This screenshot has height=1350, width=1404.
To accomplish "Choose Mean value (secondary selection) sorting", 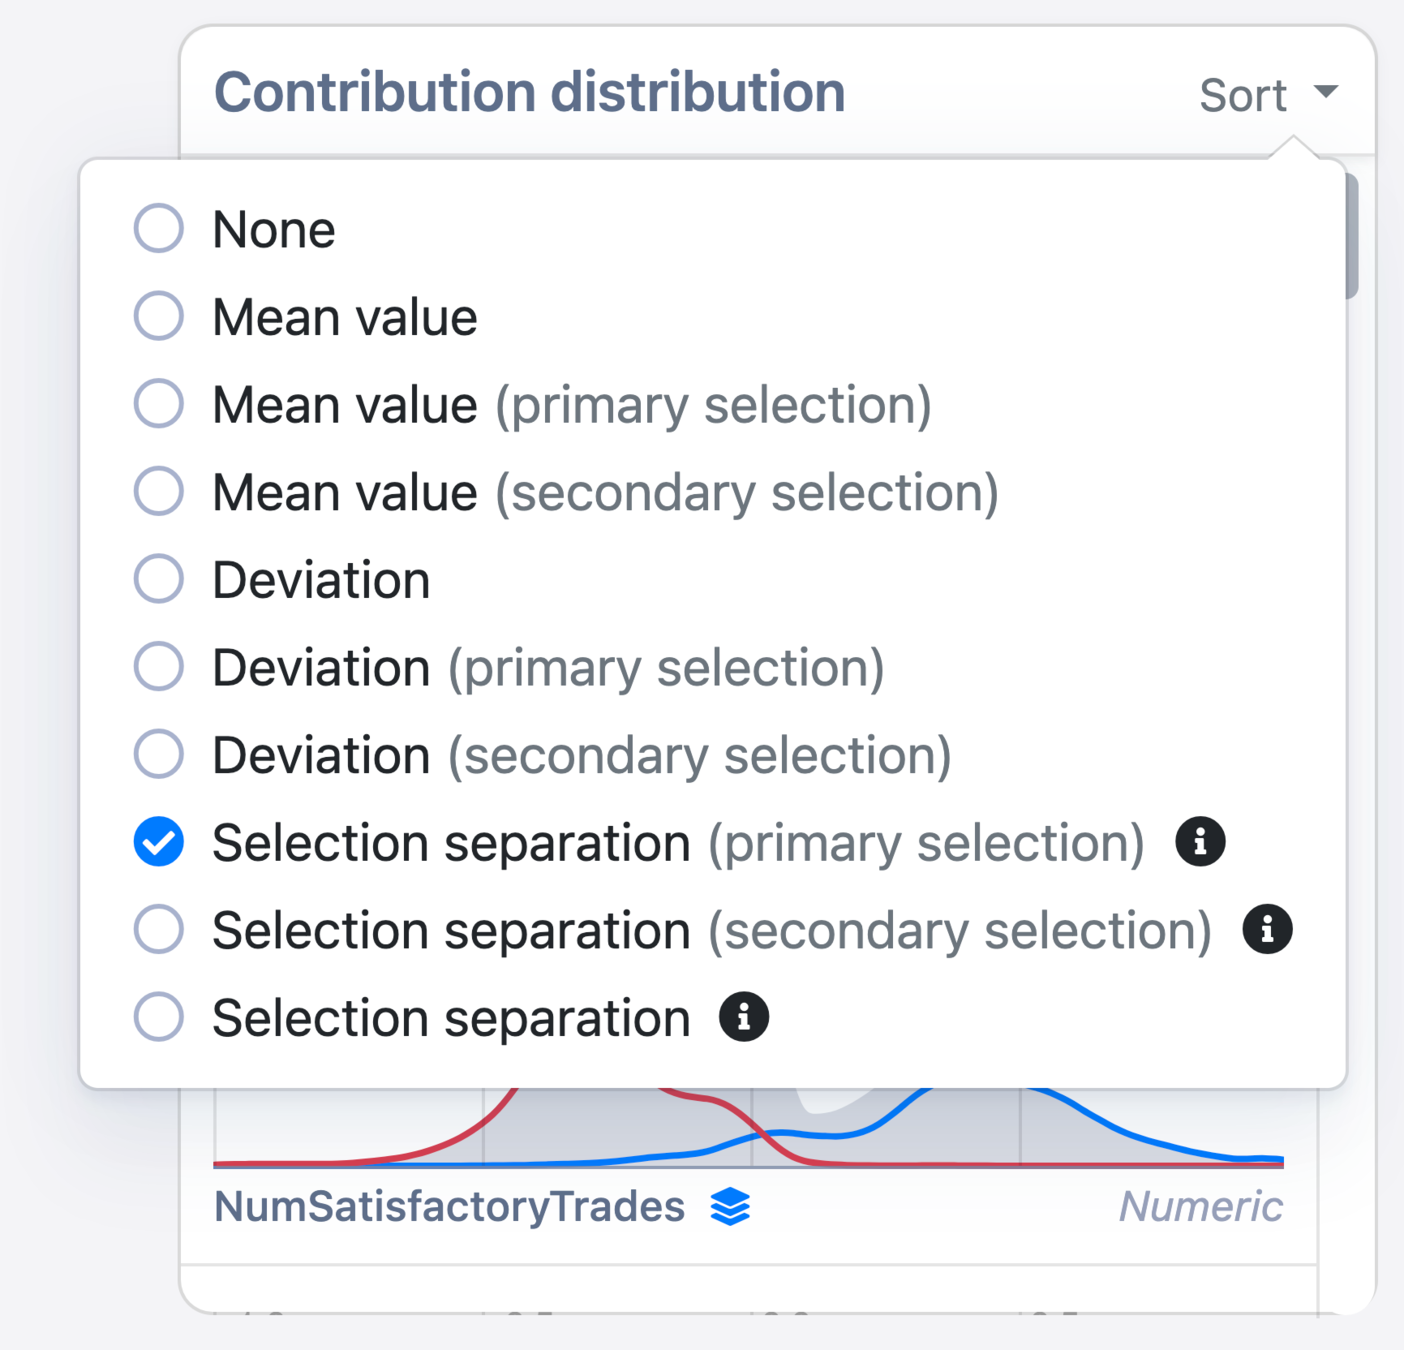I will point(159,491).
